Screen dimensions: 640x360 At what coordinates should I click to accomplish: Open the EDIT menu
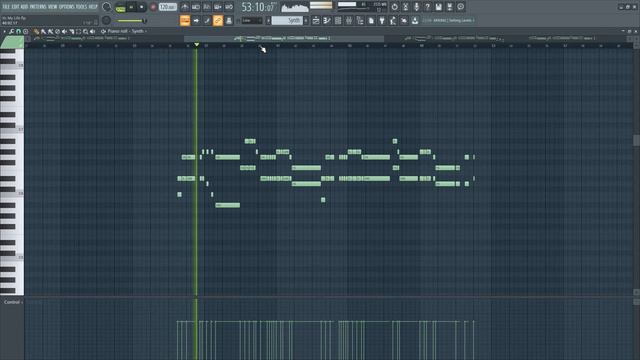[x=15, y=7]
